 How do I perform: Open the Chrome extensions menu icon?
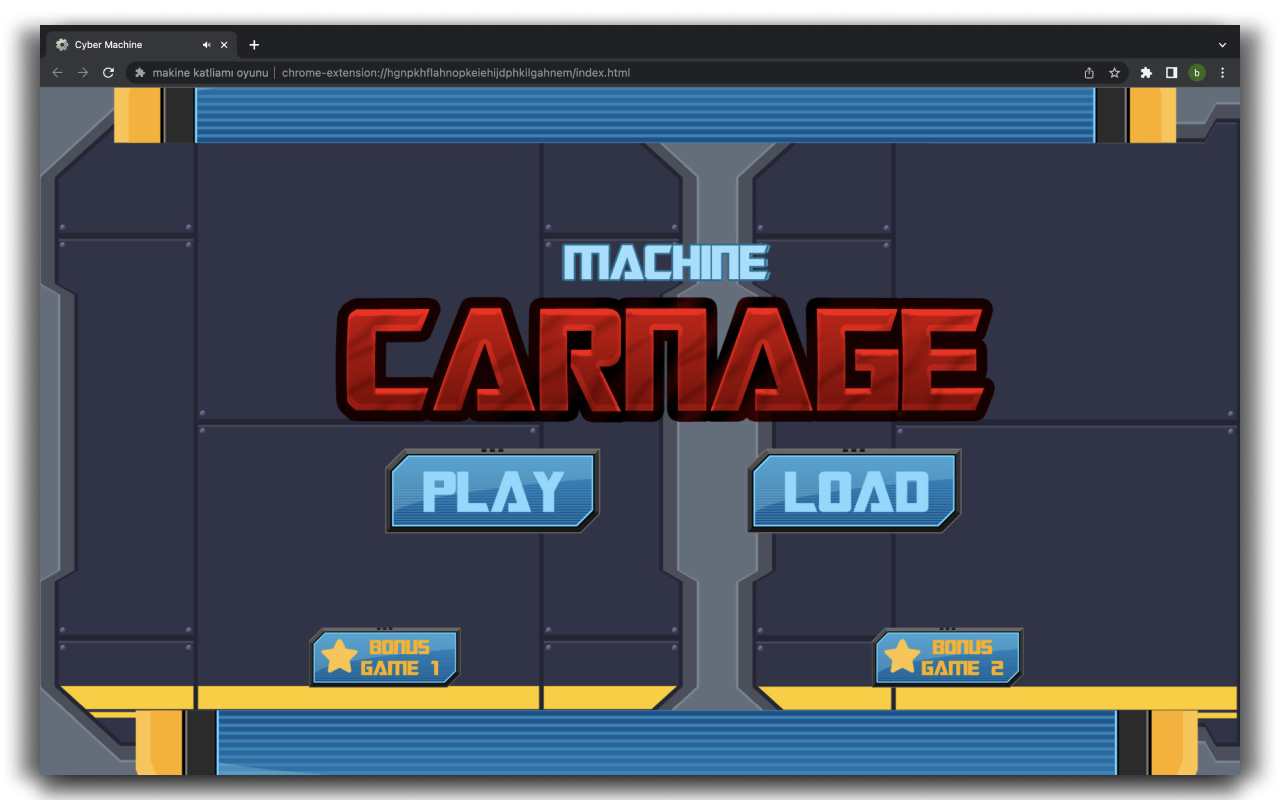click(x=1145, y=72)
